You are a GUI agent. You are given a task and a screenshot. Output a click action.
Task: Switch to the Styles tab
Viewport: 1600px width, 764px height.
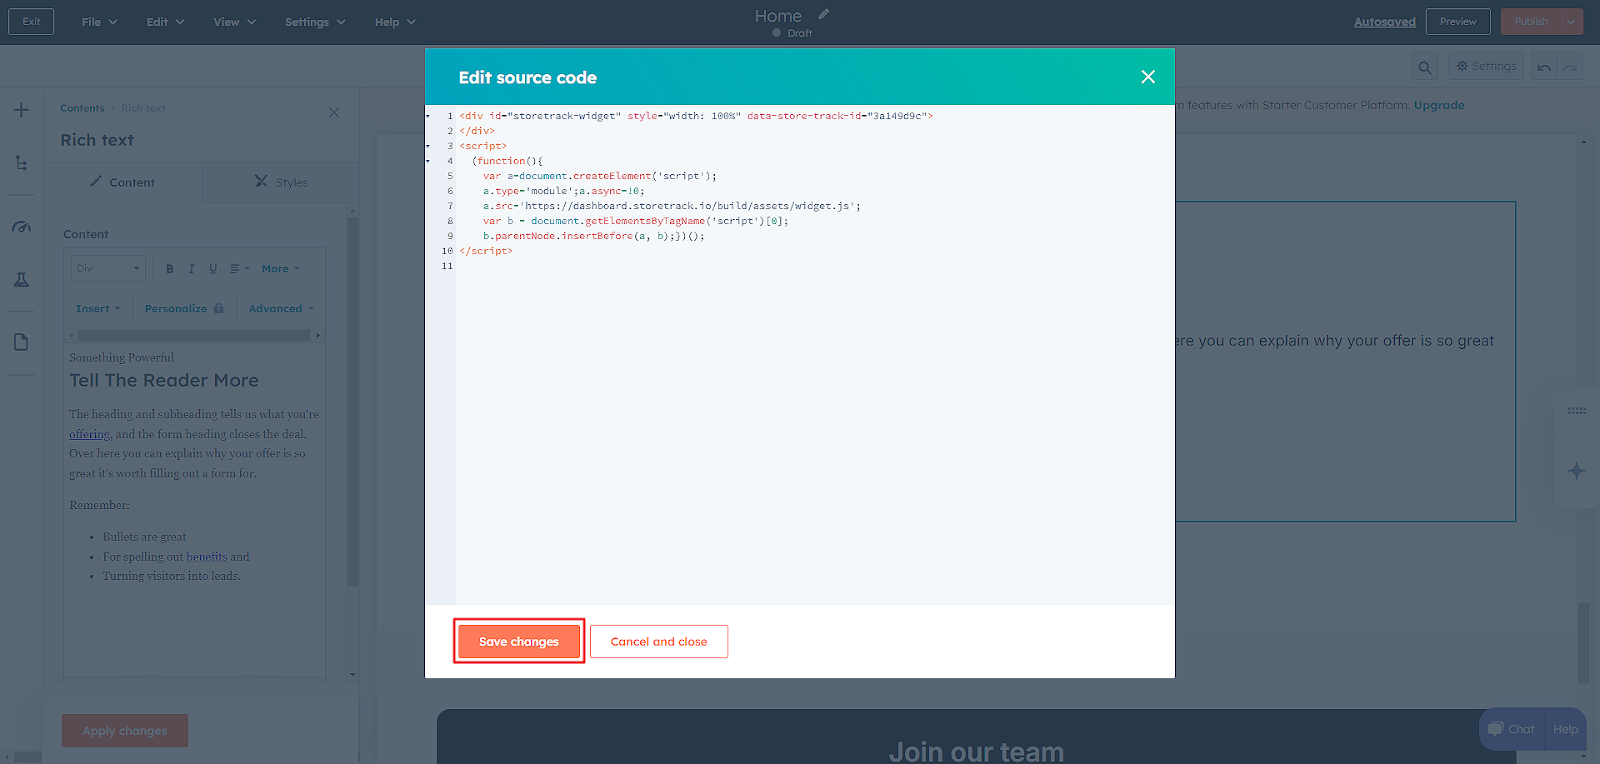[x=281, y=182]
